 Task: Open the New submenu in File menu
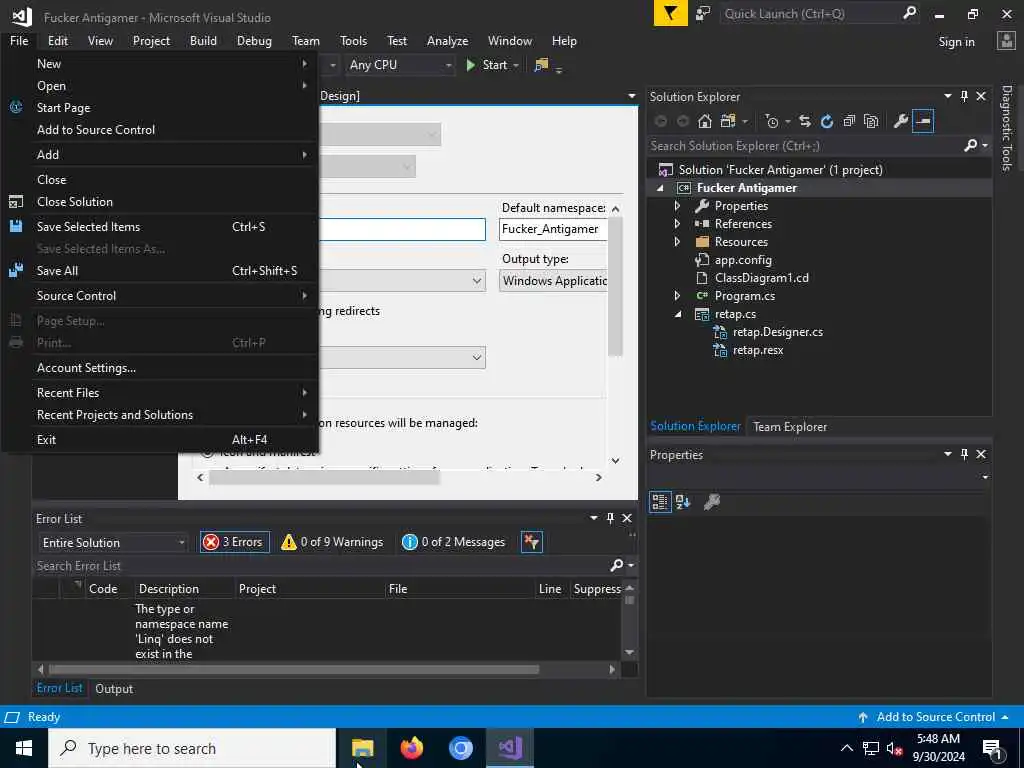point(160,63)
